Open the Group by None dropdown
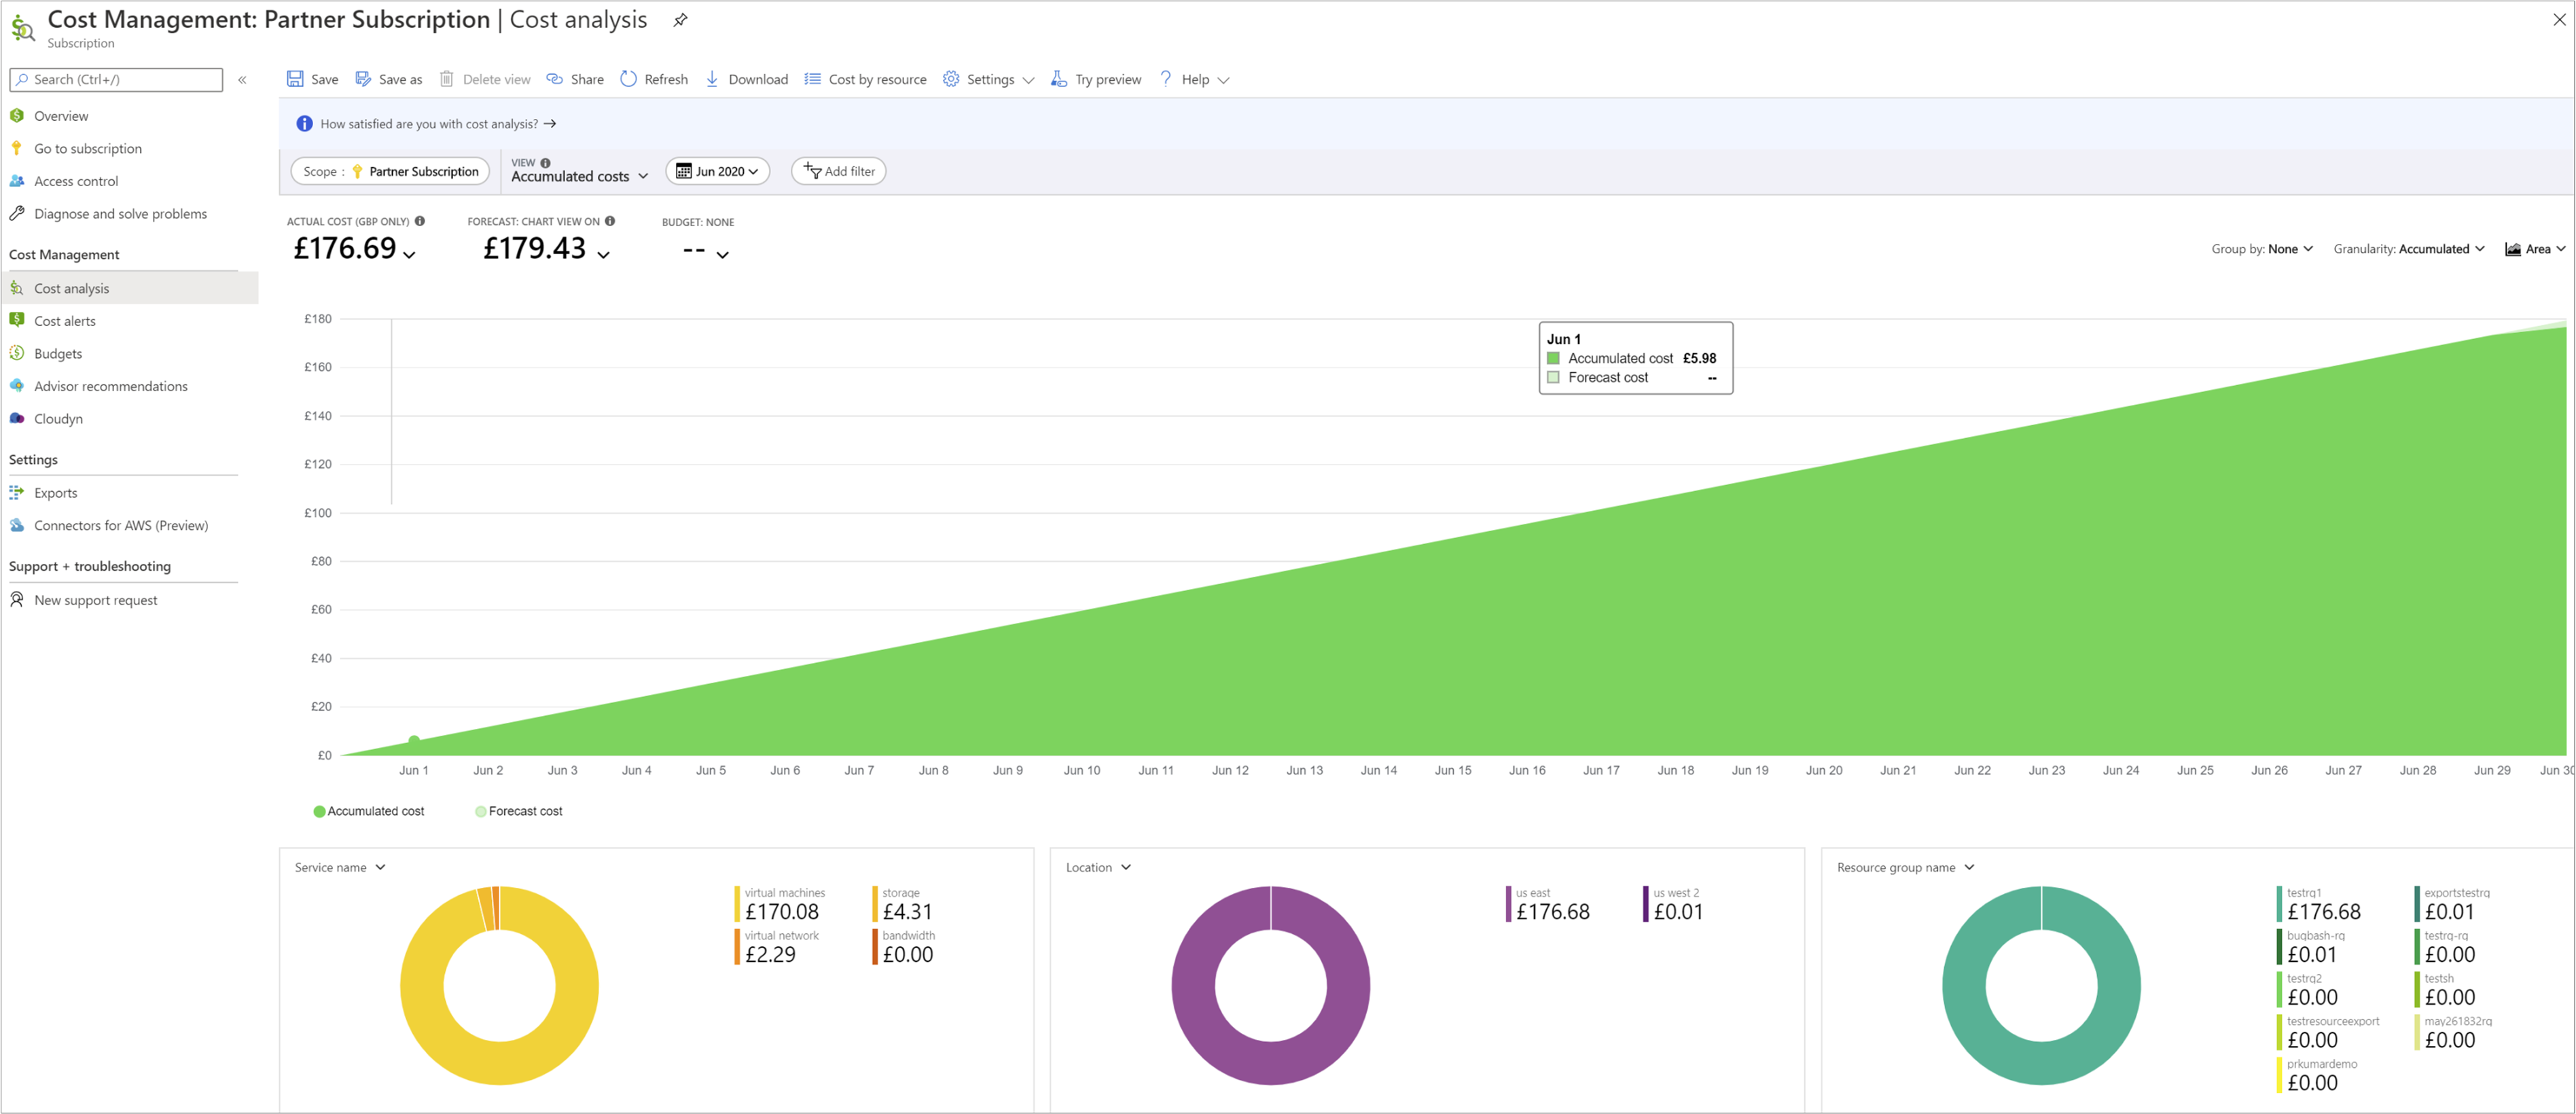Image resolution: width=2576 pixels, height=1114 pixels. [2261, 249]
